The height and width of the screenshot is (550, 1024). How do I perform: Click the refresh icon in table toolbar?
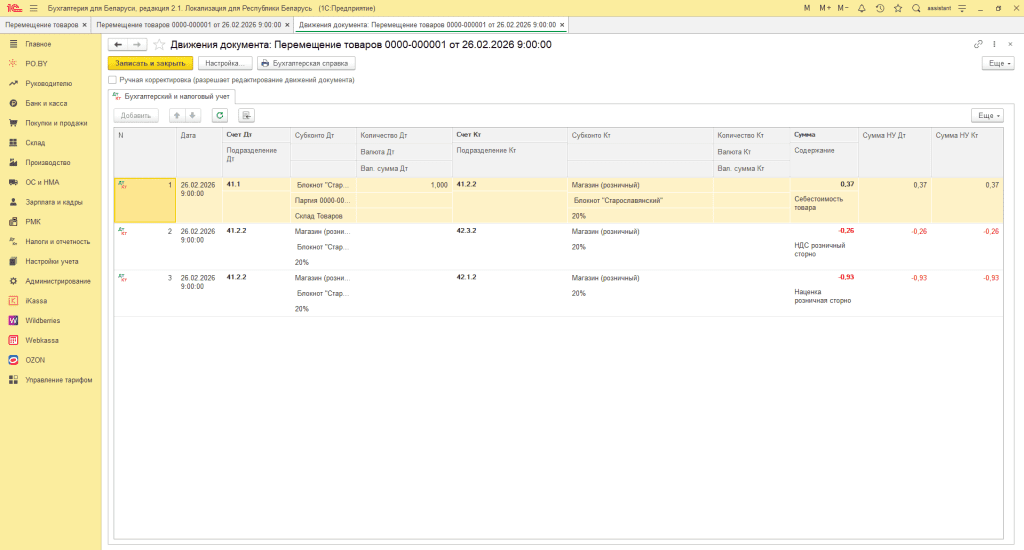[x=219, y=115]
